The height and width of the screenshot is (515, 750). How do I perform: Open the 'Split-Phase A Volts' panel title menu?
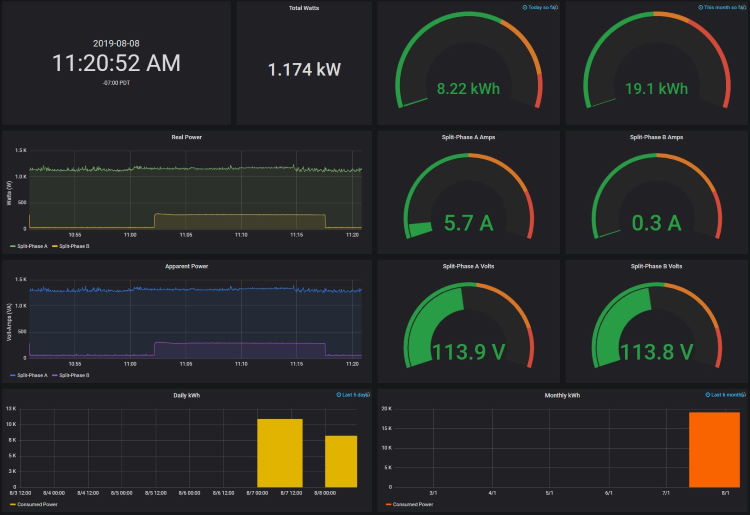(468, 266)
